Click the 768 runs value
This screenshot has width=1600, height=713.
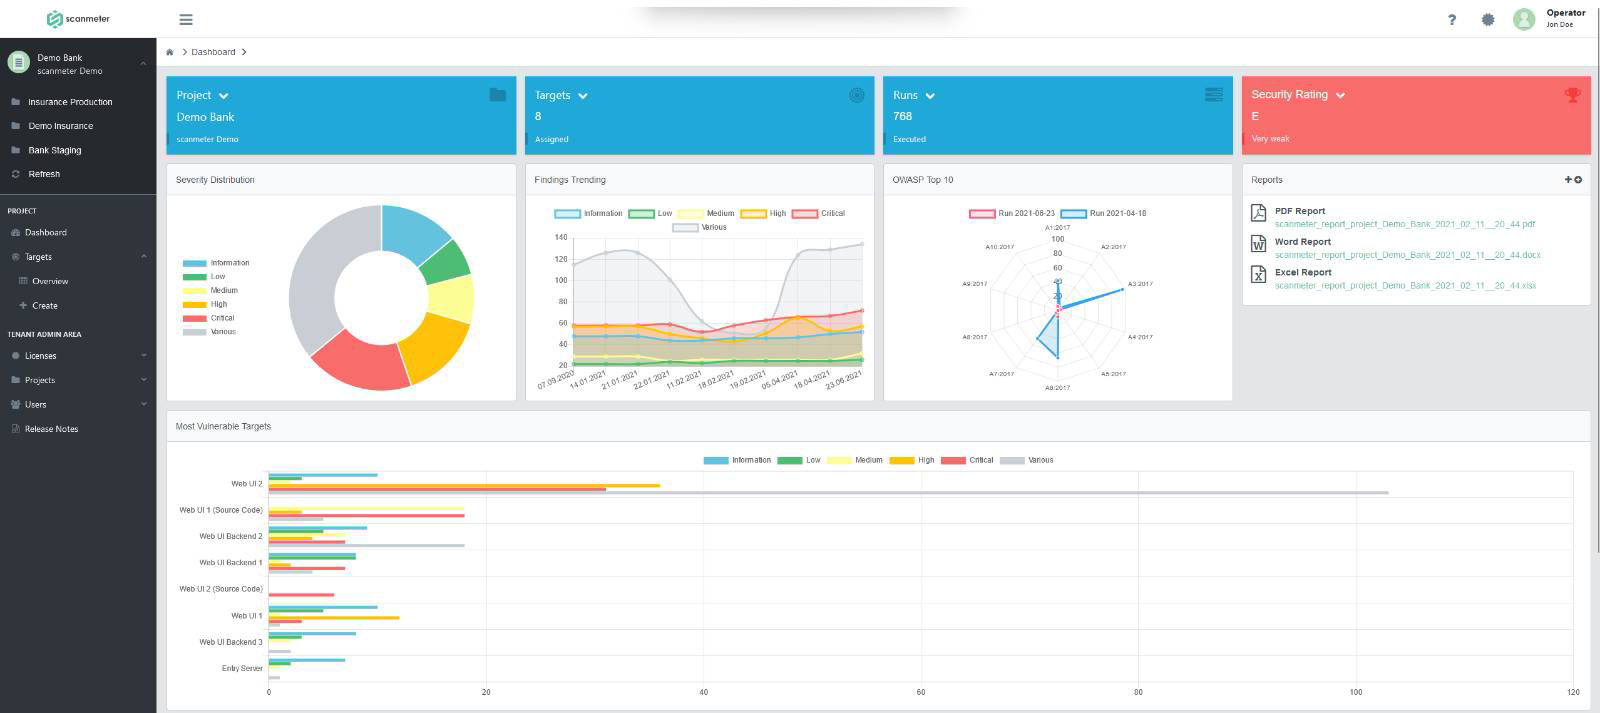[x=903, y=116]
